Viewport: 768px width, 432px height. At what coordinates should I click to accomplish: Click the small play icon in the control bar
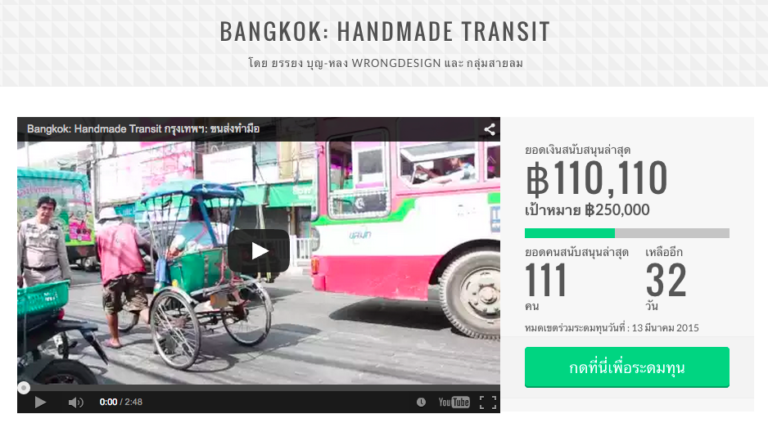(x=40, y=402)
